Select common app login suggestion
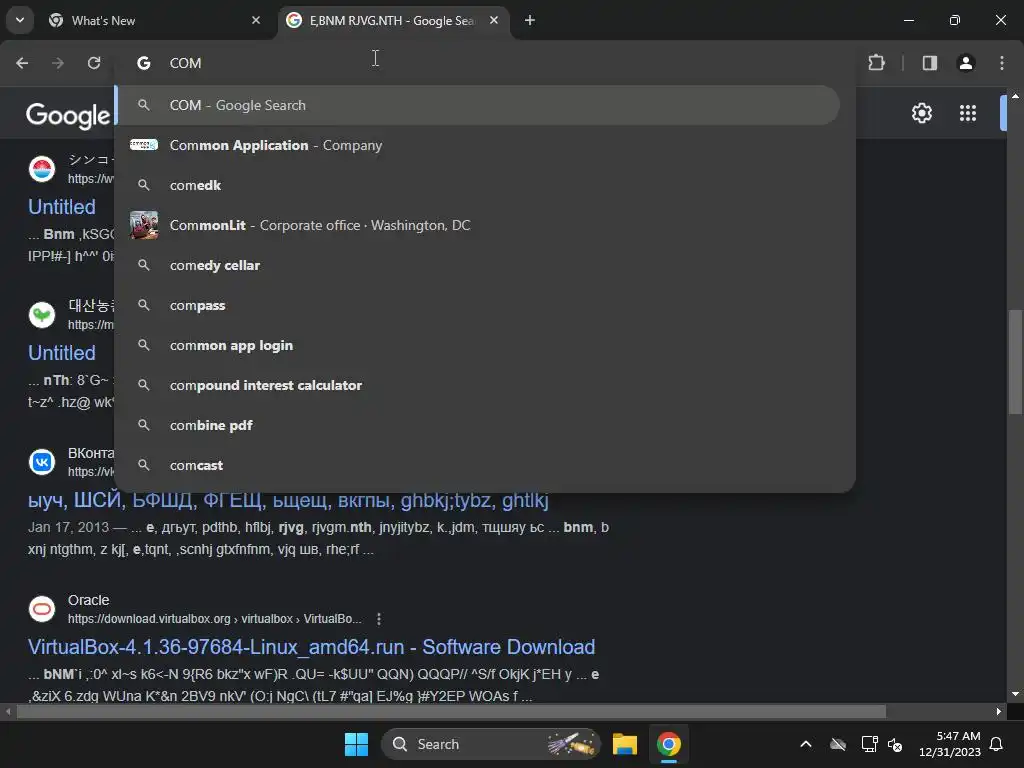Screen dimensions: 1024x768 485,345
